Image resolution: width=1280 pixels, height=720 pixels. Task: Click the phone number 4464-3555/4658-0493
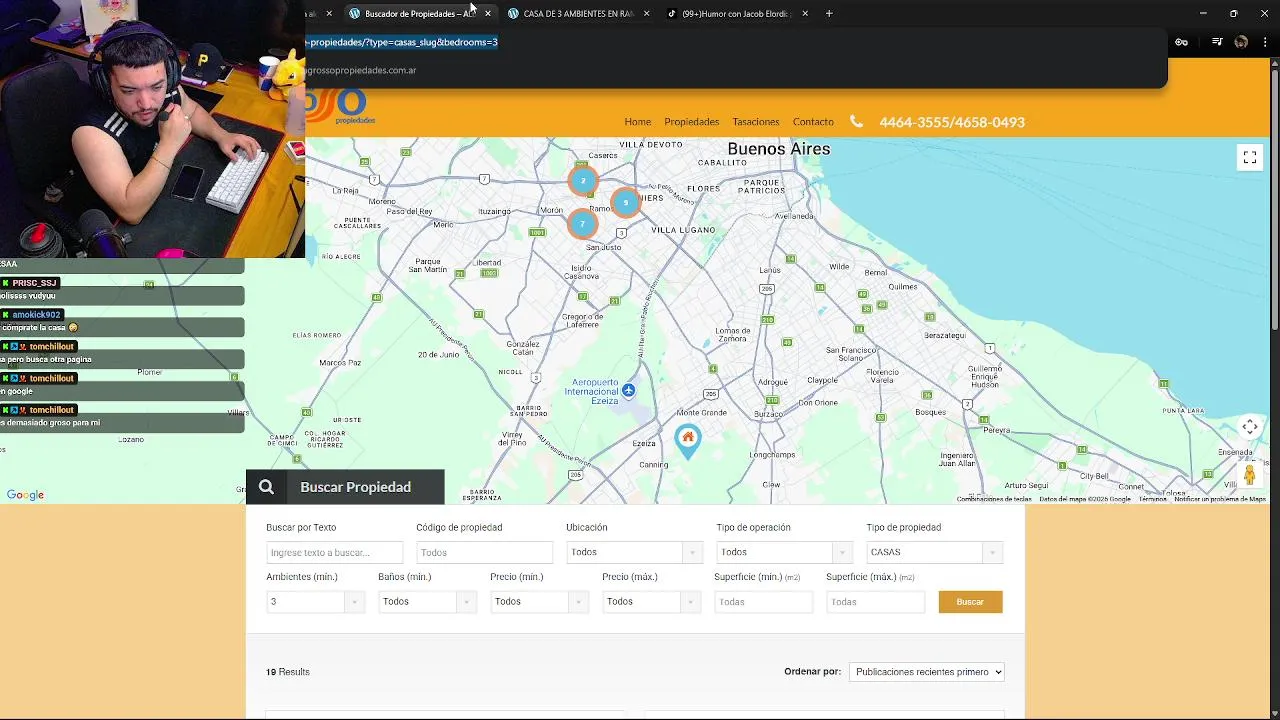click(952, 122)
